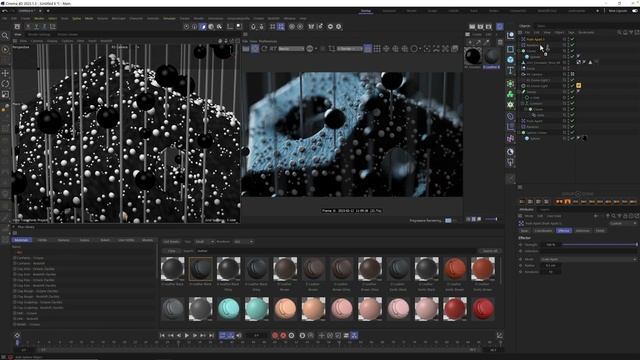This screenshot has height=360, width=640.
Task: Play the animation forward
Action: coord(187,336)
